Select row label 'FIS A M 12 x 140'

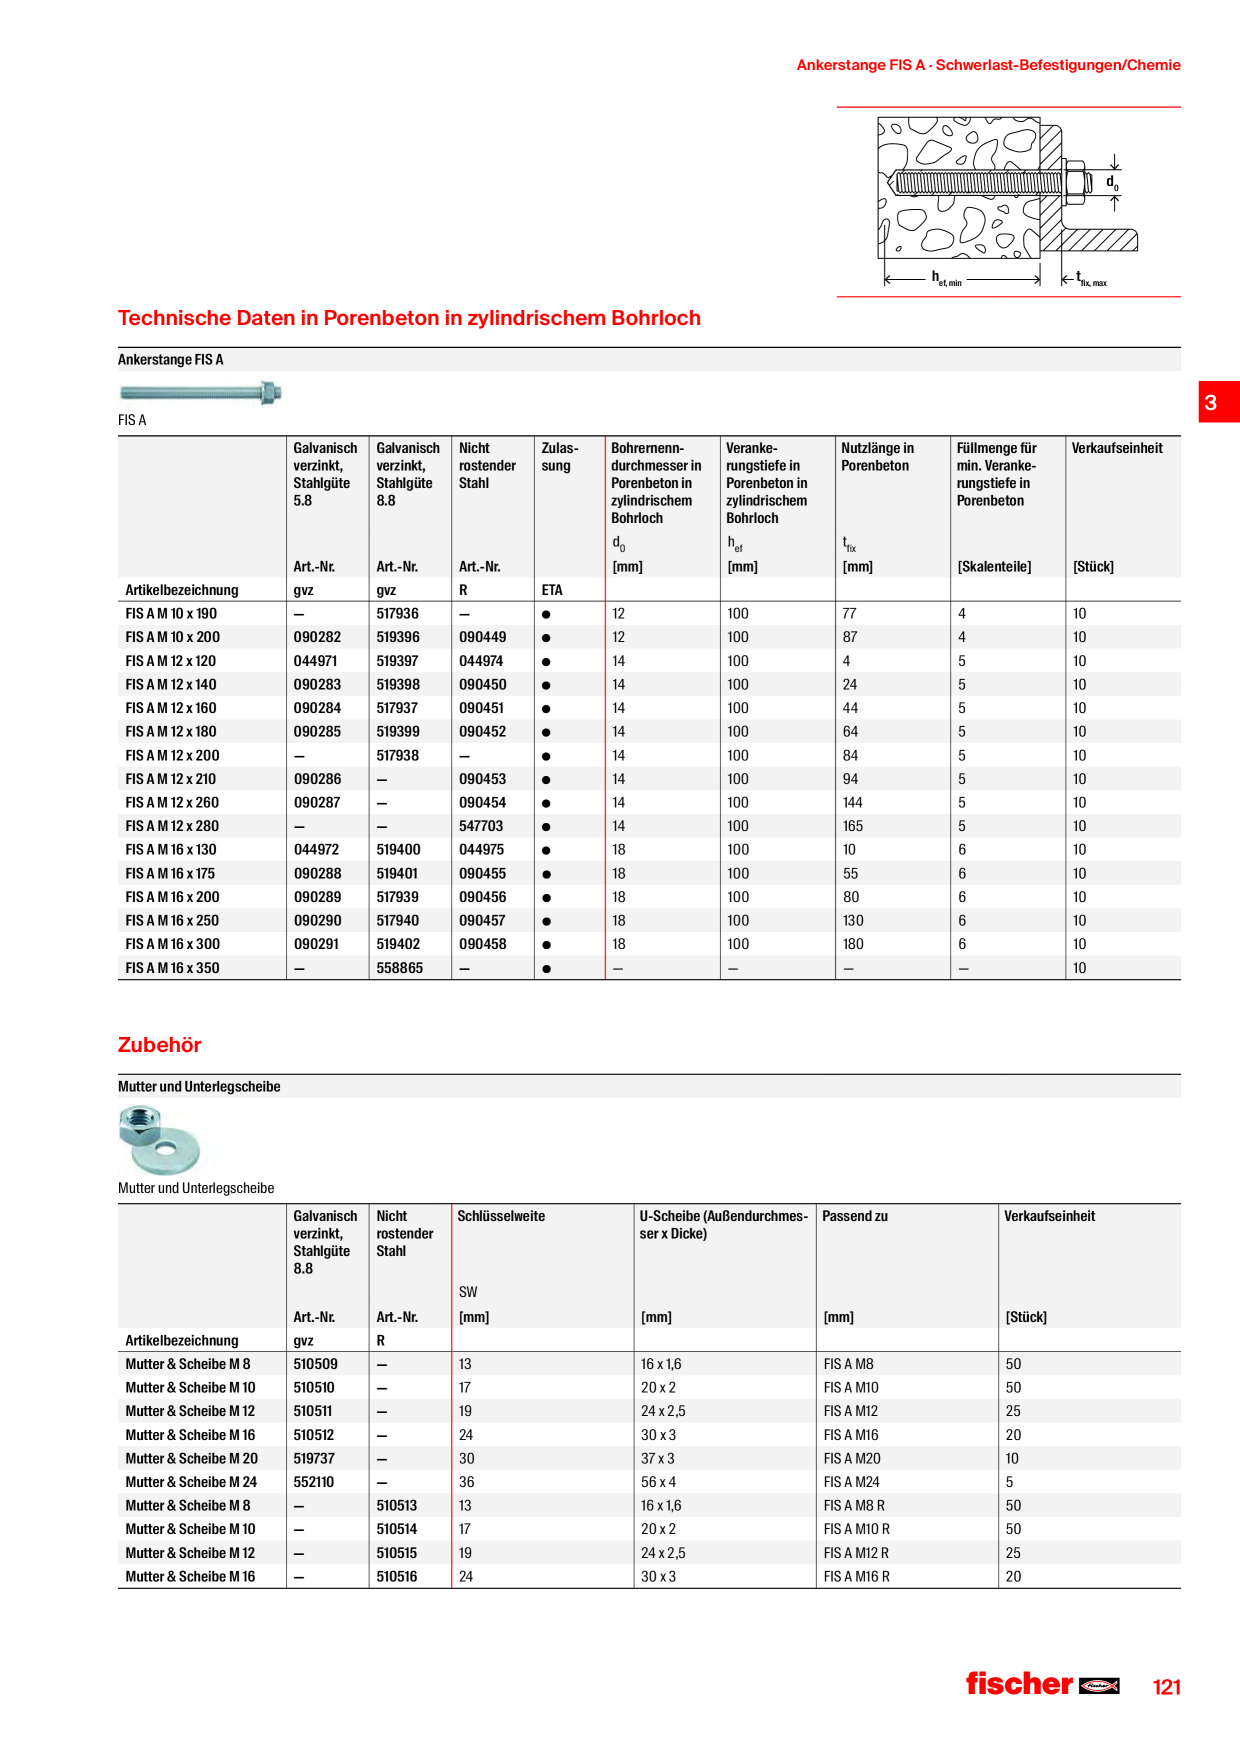(x=170, y=685)
